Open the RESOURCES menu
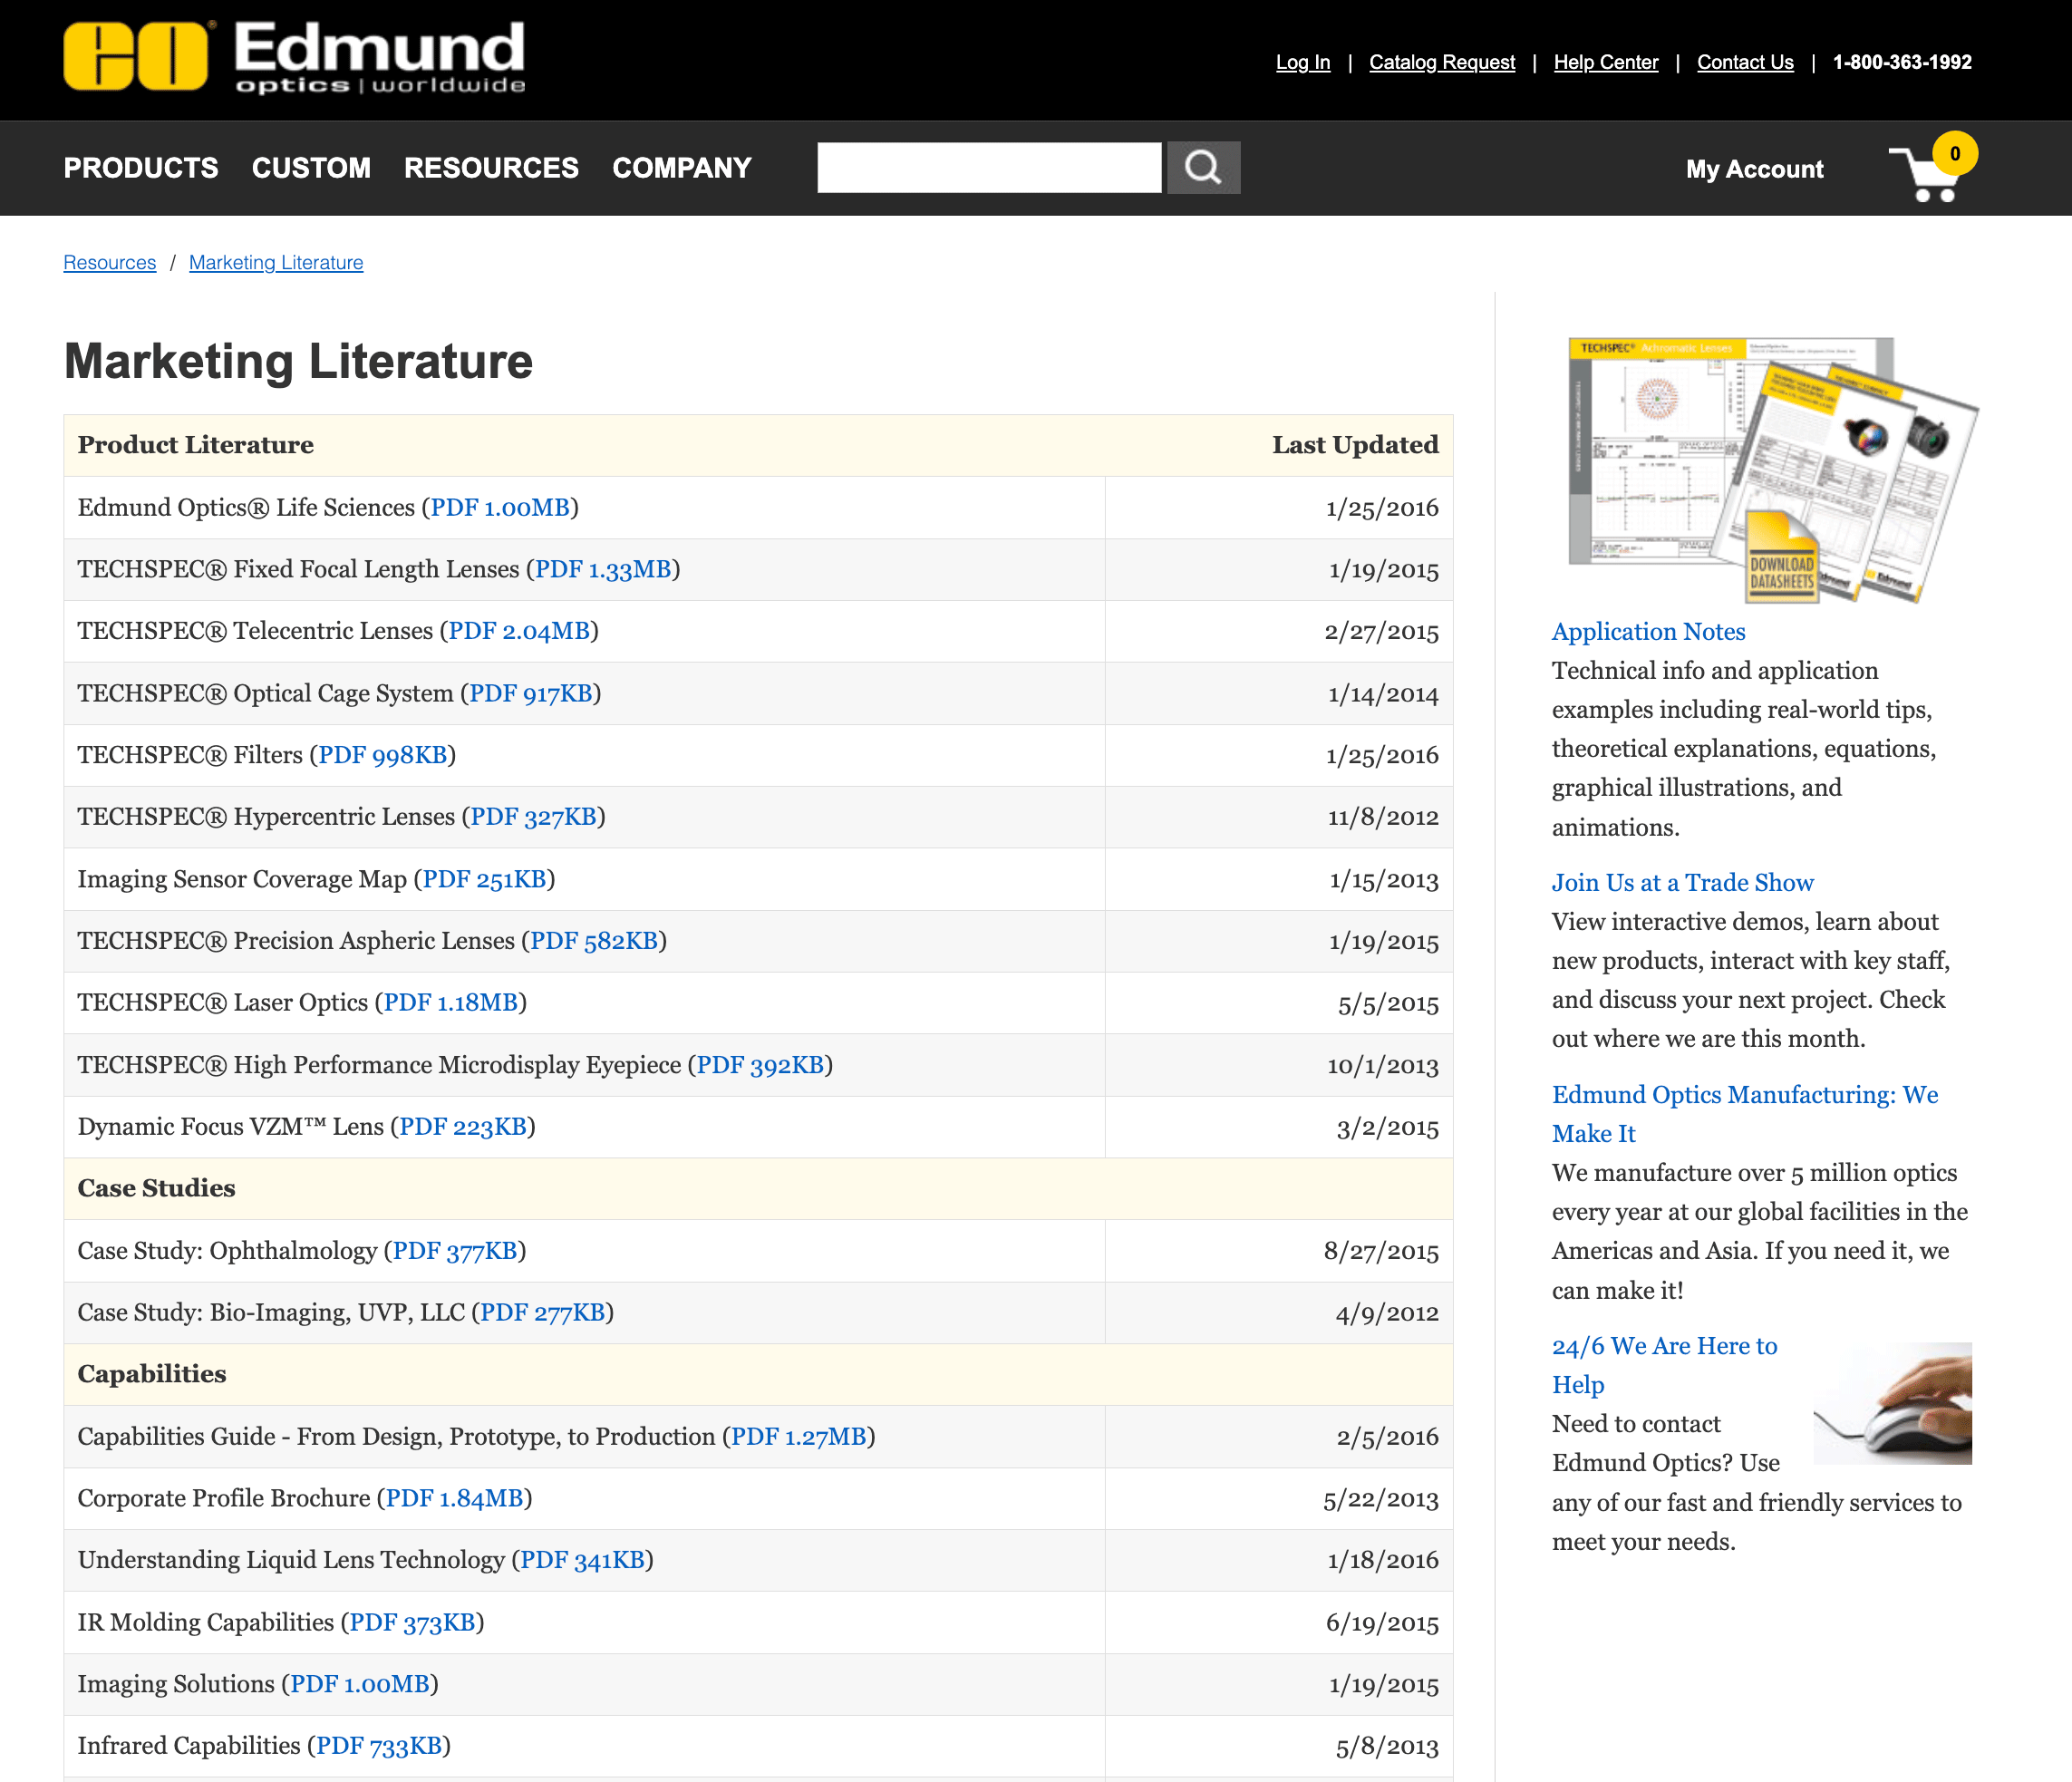Screen dimensions: 2072x1782 click(x=491, y=168)
